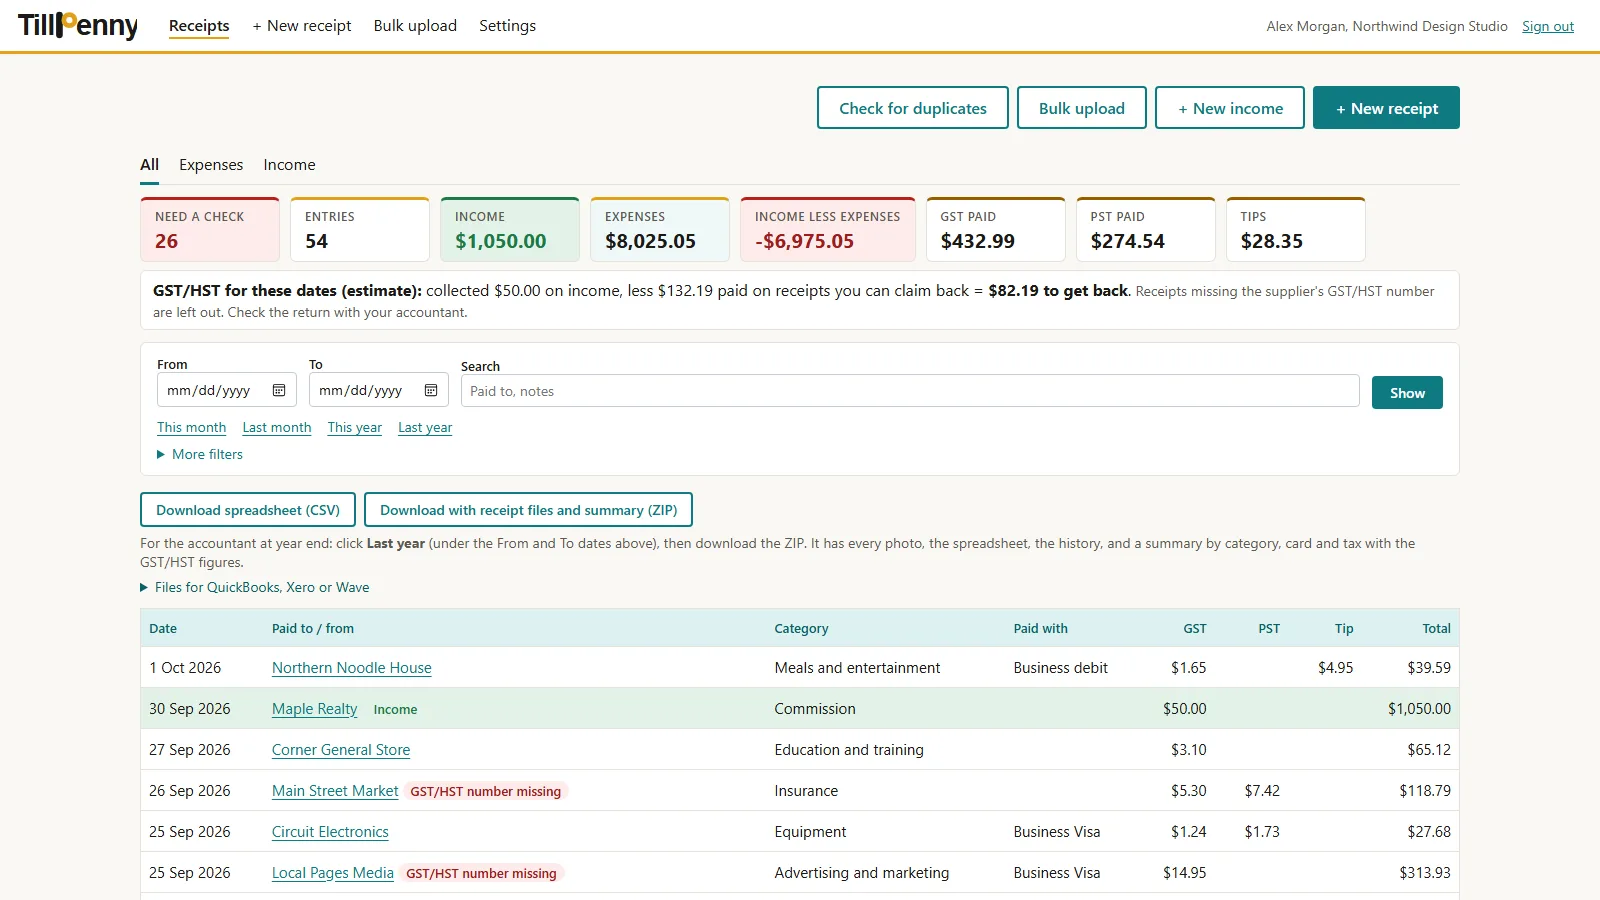
Task: Click the teal + New receipt button
Action: pyautogui.click(x=1386, y=108)
